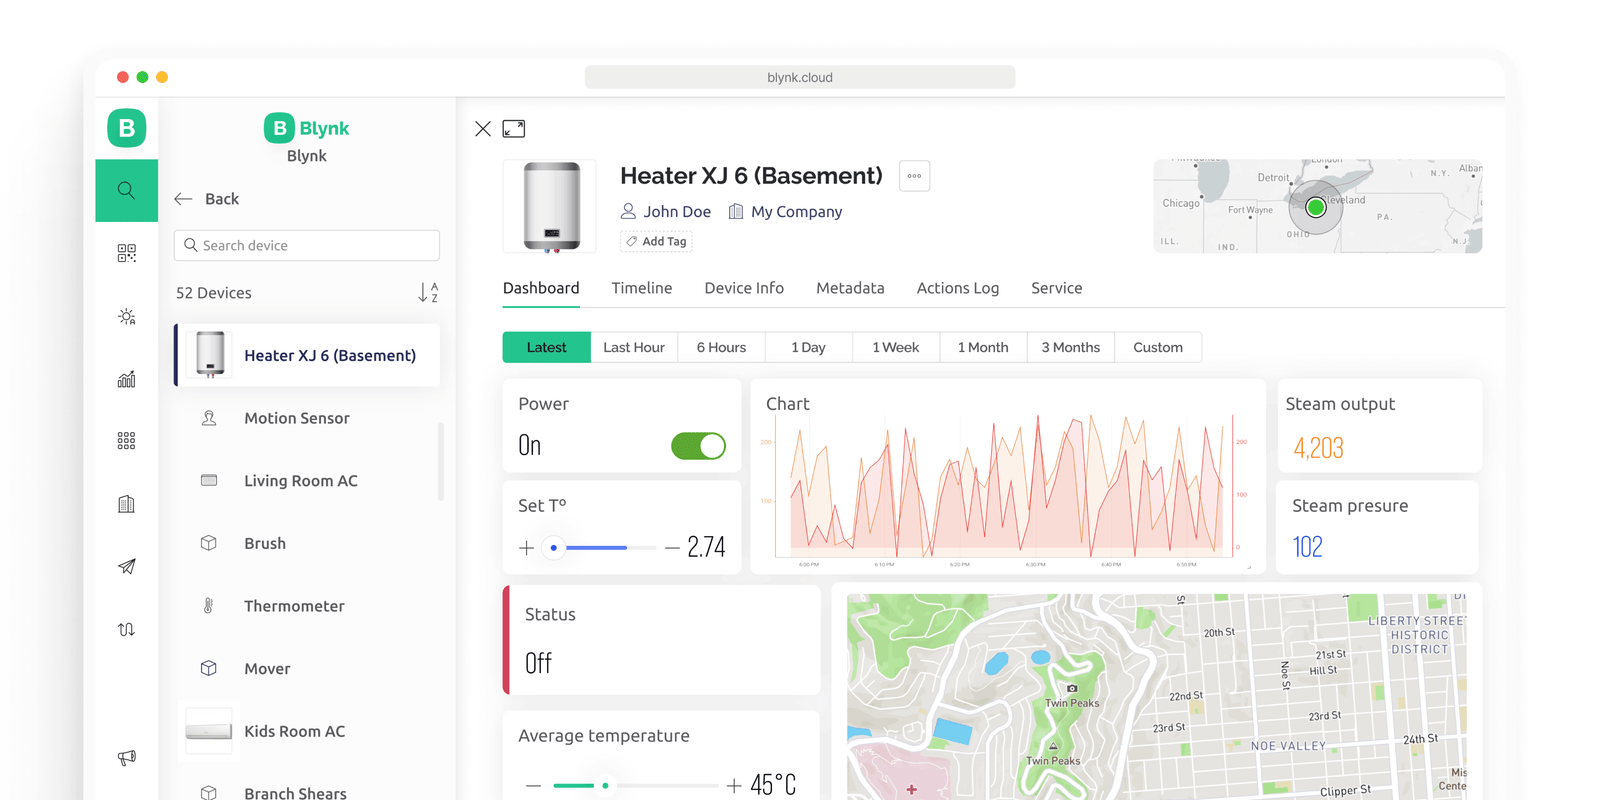Image resolution: width=1600 pixels, height=800 pixels.
Task: Select the 1 Month time range
Action: 983,347
